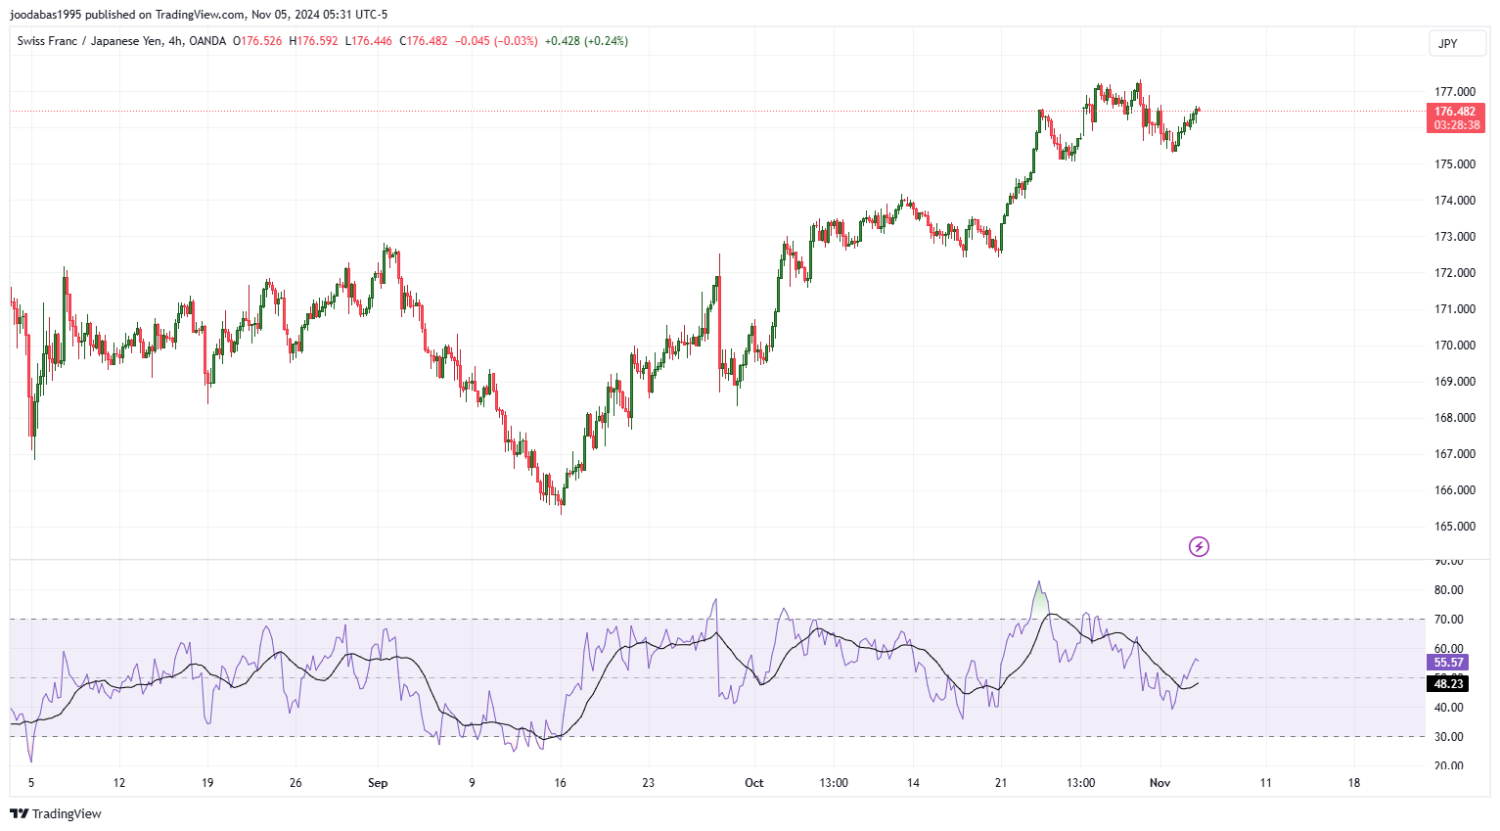Click the 166.000 price axis label
The image size is (1500, 831).
(1455, 490)
